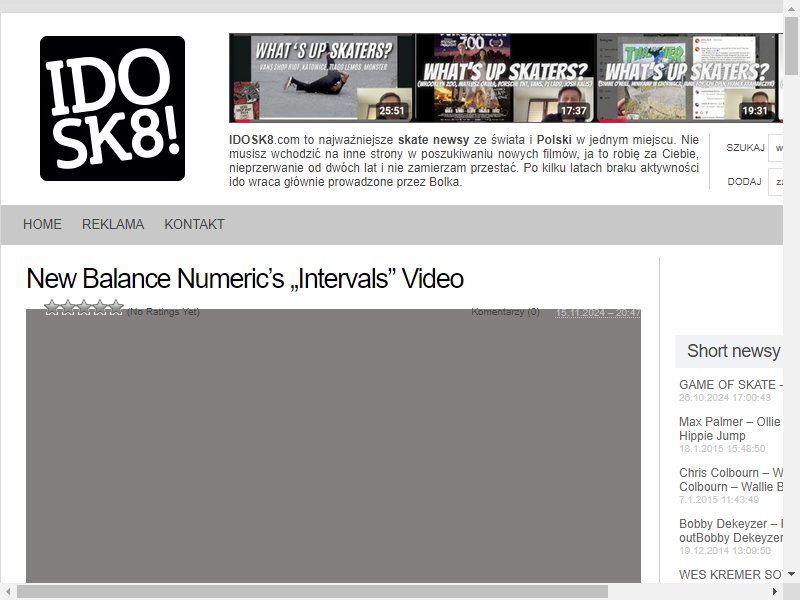Click the 15.11.2024 post date
800x600 pixels.
tap(598, 312)
